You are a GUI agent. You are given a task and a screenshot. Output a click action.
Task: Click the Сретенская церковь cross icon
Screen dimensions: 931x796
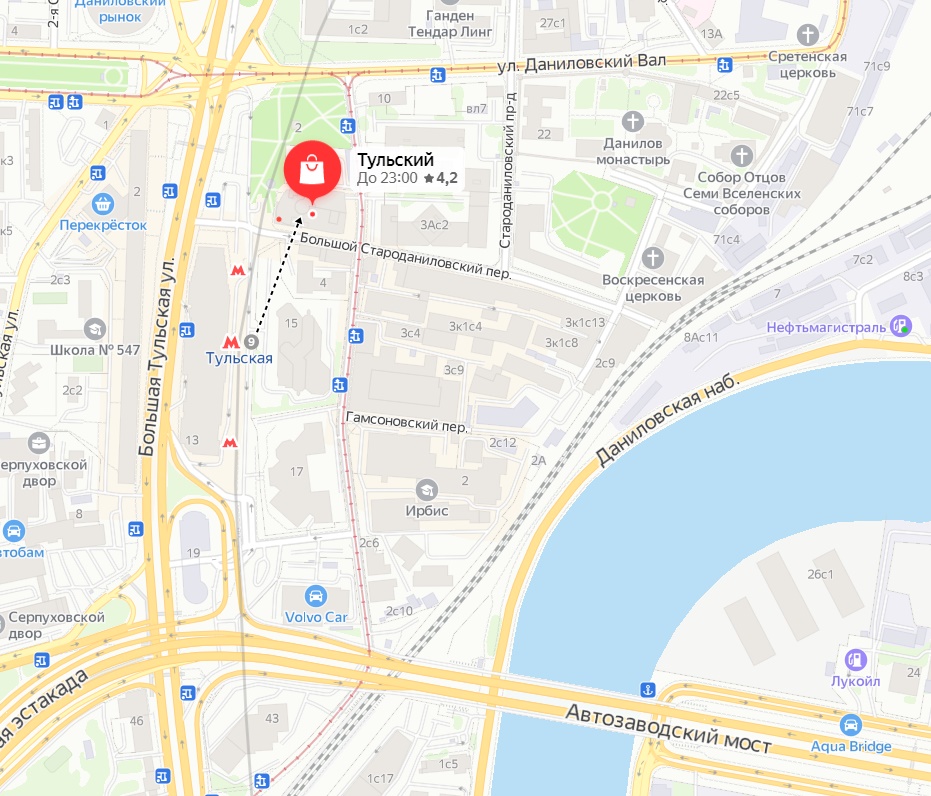[x=808, y=34]
